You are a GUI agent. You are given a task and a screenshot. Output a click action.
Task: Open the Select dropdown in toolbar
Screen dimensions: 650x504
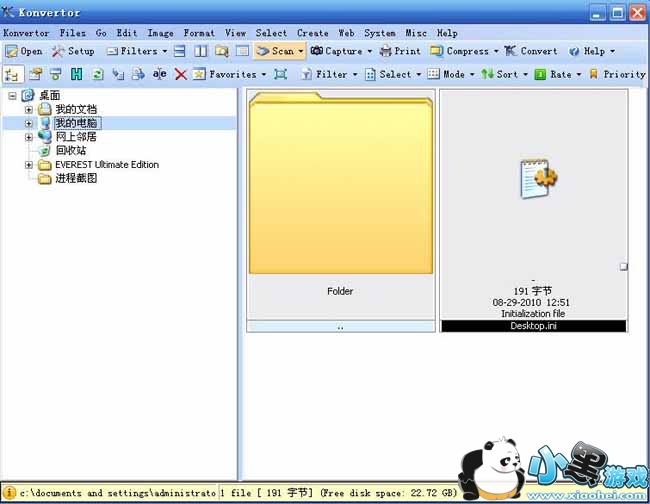tap(393, 75)
